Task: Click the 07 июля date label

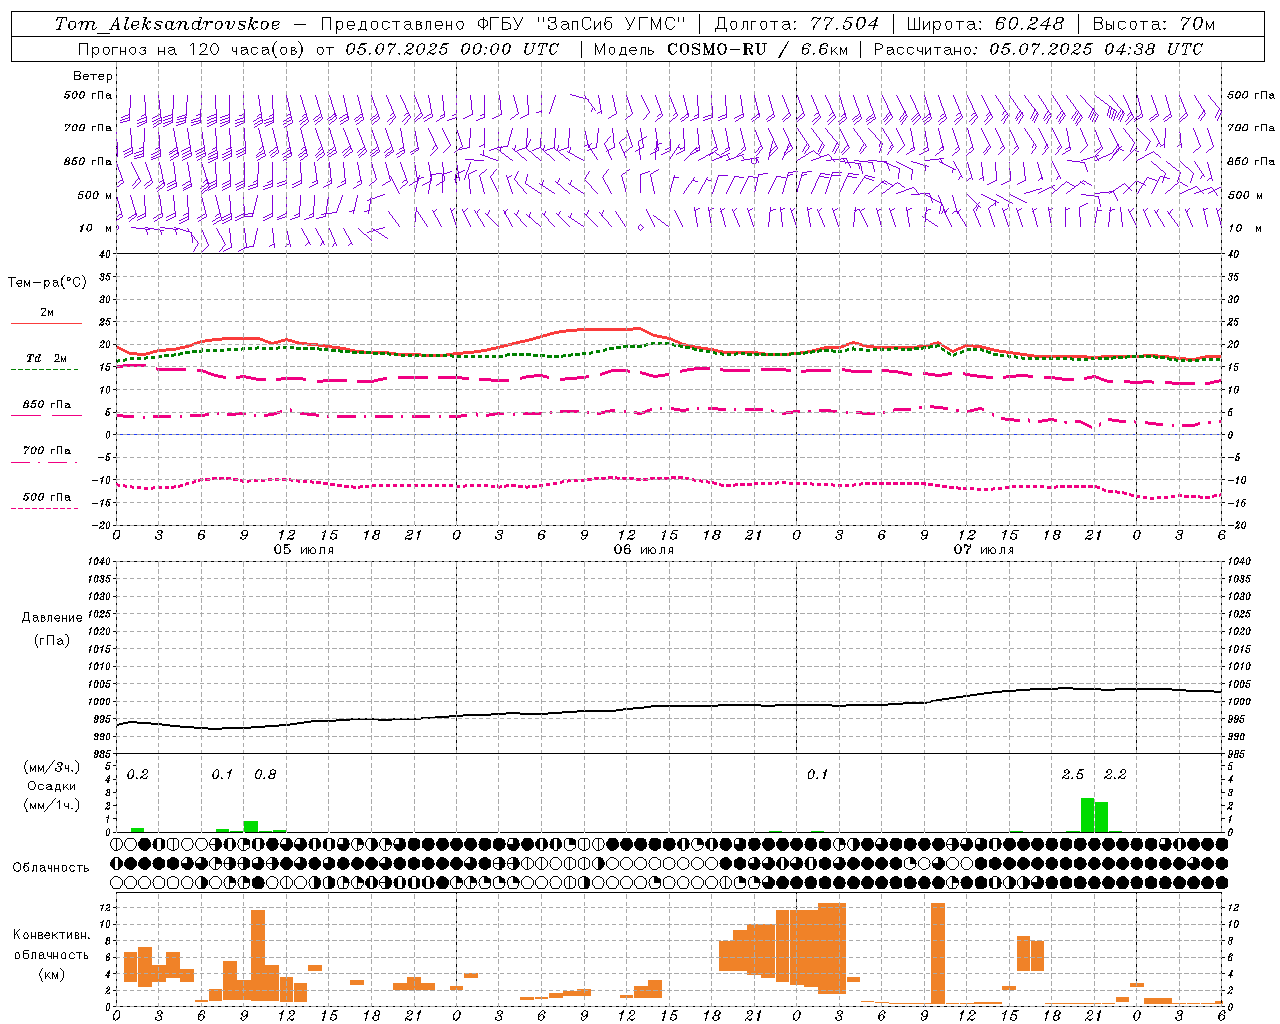Action: pos(984,550)
